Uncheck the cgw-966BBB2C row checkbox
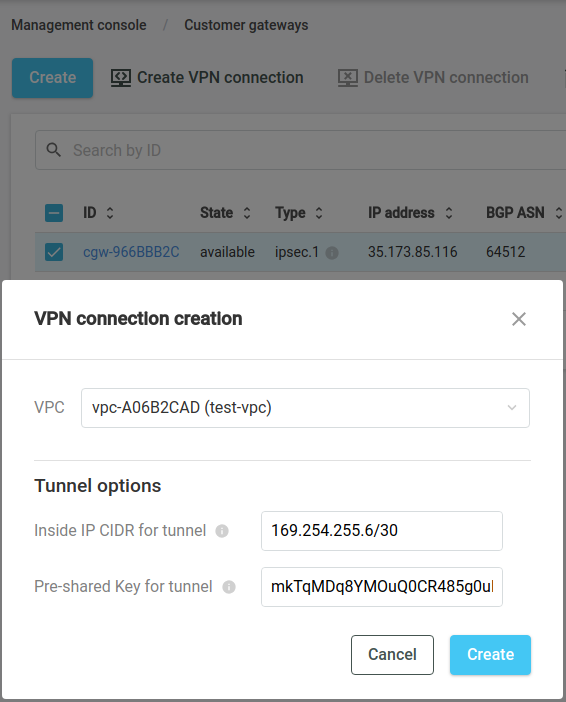 tap(54, 252)
